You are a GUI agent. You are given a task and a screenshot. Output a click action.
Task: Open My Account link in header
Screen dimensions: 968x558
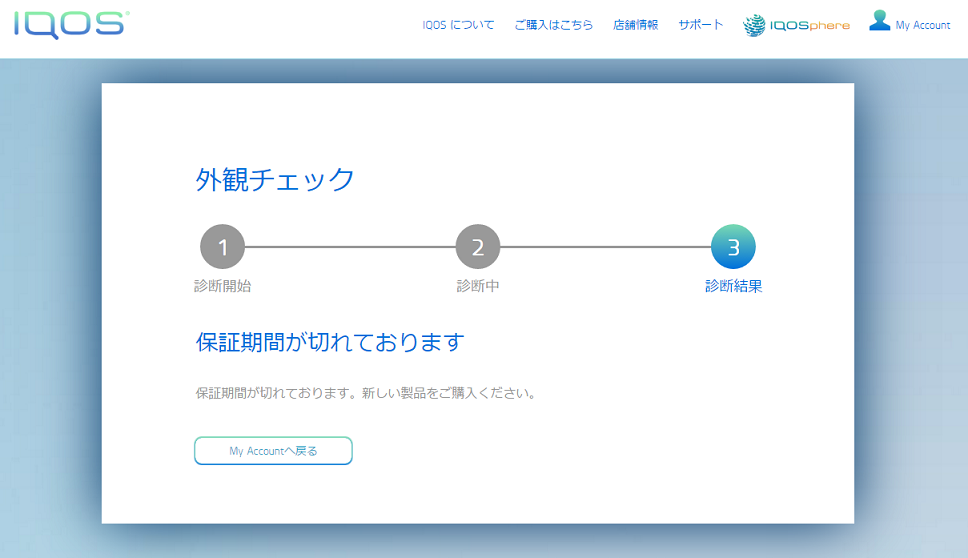[x=923, y=25]
